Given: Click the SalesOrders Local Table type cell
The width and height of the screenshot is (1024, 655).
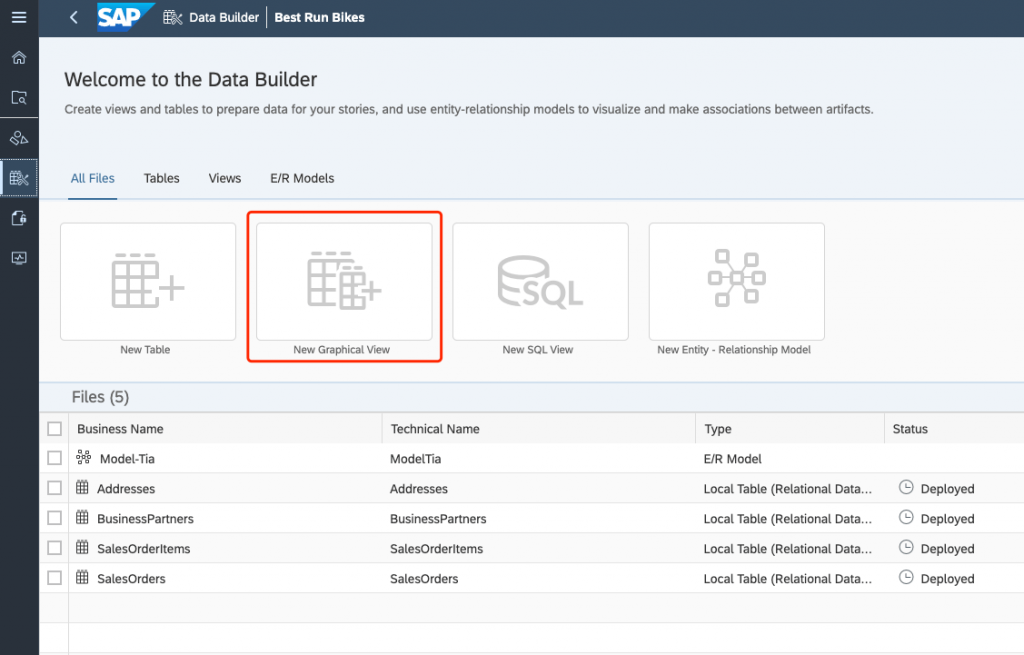Looking at the screenshot, I should click(x=788, y=579).
